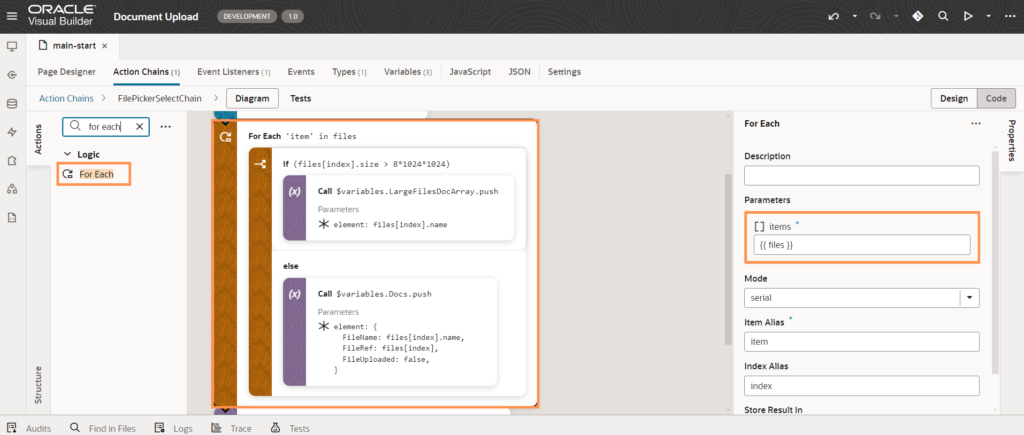Switch to Design view toggle
Screen dimensions: 1024x435
tap(952, 98)
